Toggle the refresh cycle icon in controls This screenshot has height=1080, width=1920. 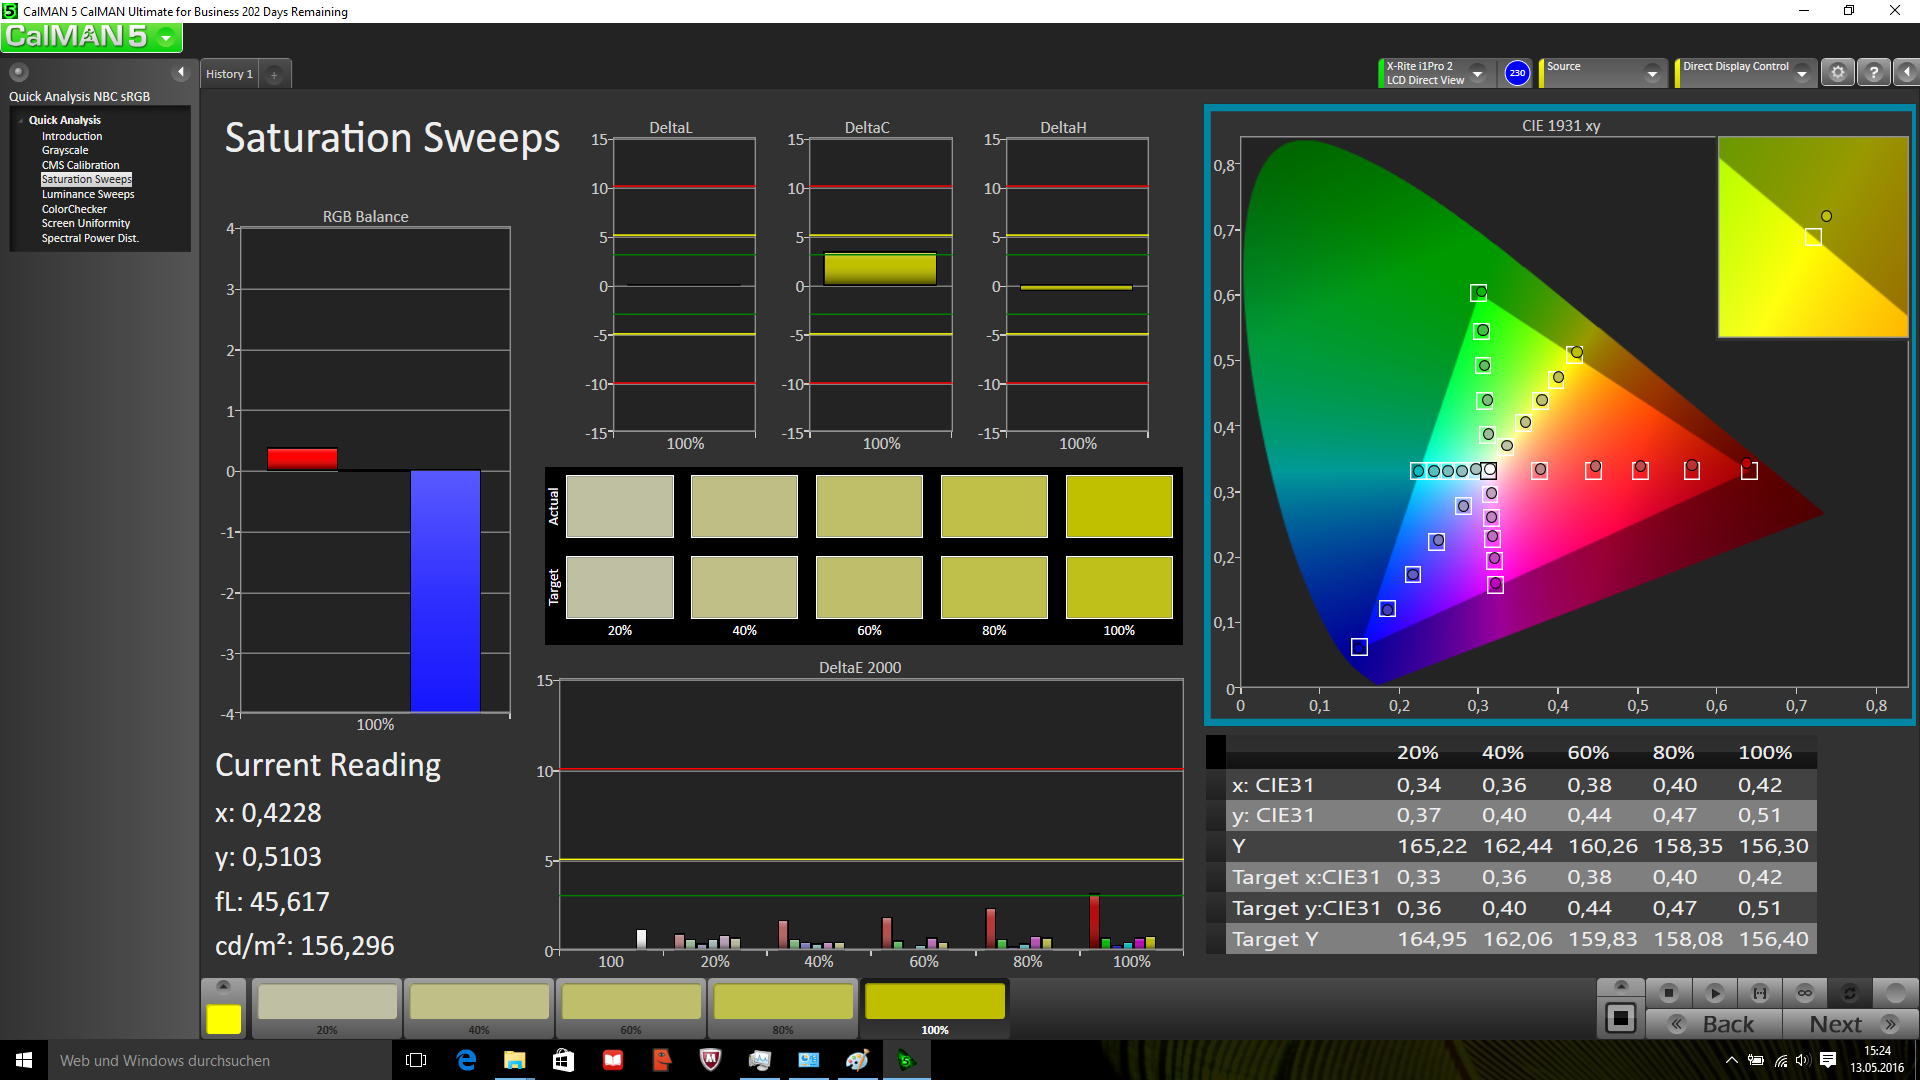coord(1850,993)
